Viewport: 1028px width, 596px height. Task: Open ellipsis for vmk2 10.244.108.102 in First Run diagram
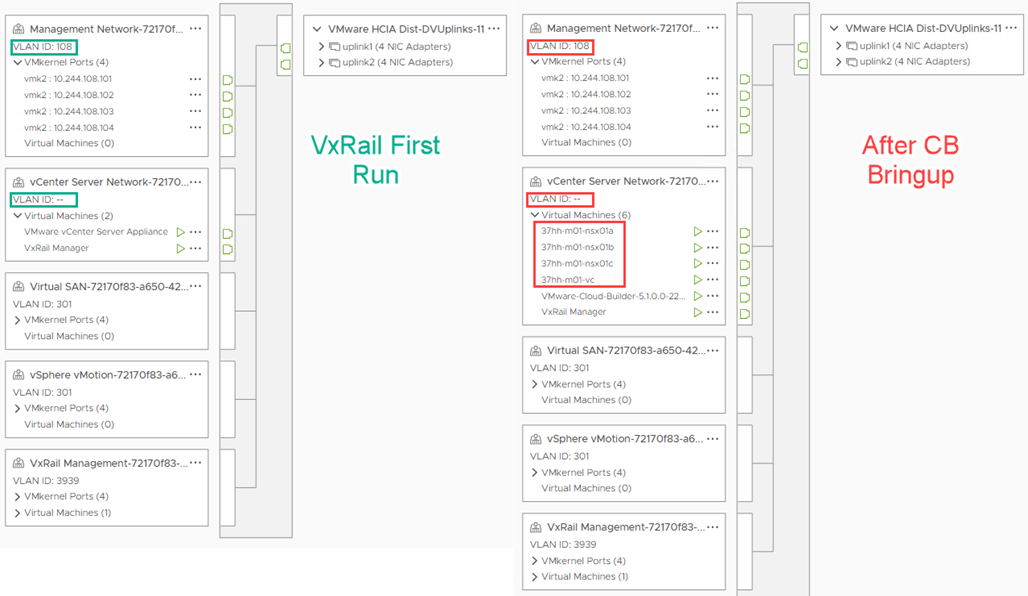[x=195, y=95]
